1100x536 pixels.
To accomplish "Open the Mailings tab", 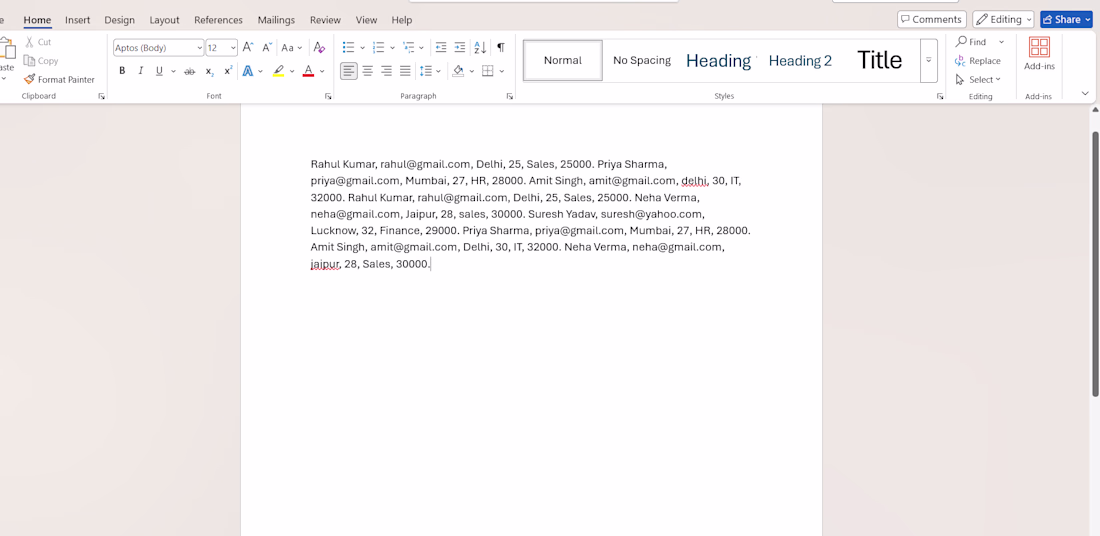I will point(276,20).
